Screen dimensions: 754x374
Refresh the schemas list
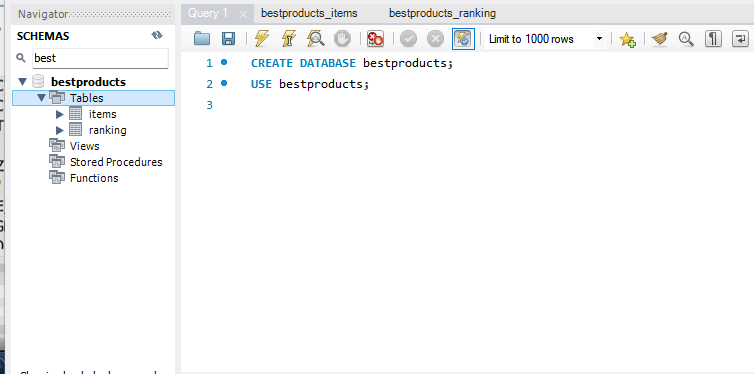coord(157,36)
